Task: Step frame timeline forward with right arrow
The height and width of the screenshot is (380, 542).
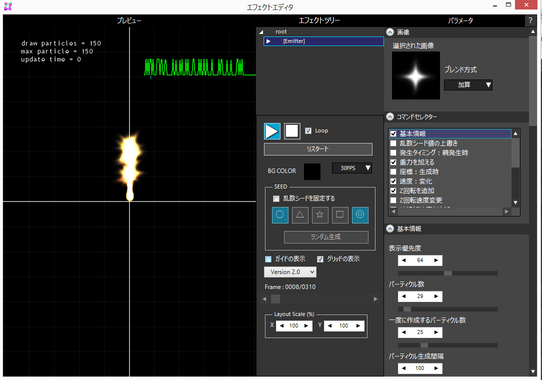Action: (x=375, y=299)
